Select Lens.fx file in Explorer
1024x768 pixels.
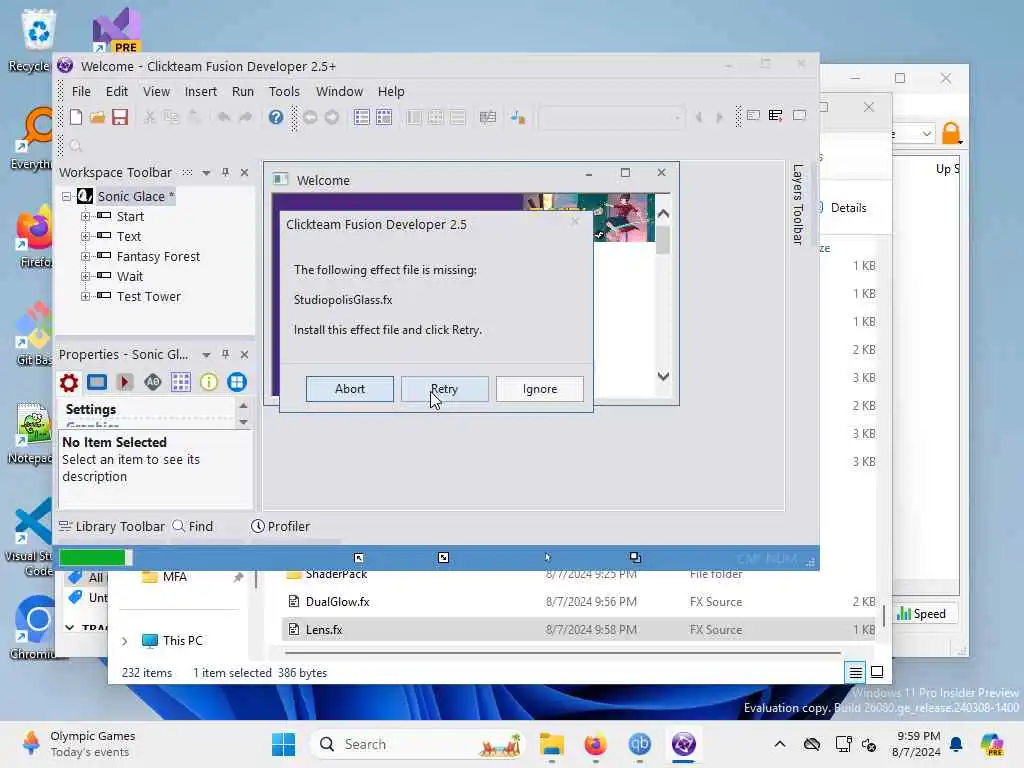324,630
